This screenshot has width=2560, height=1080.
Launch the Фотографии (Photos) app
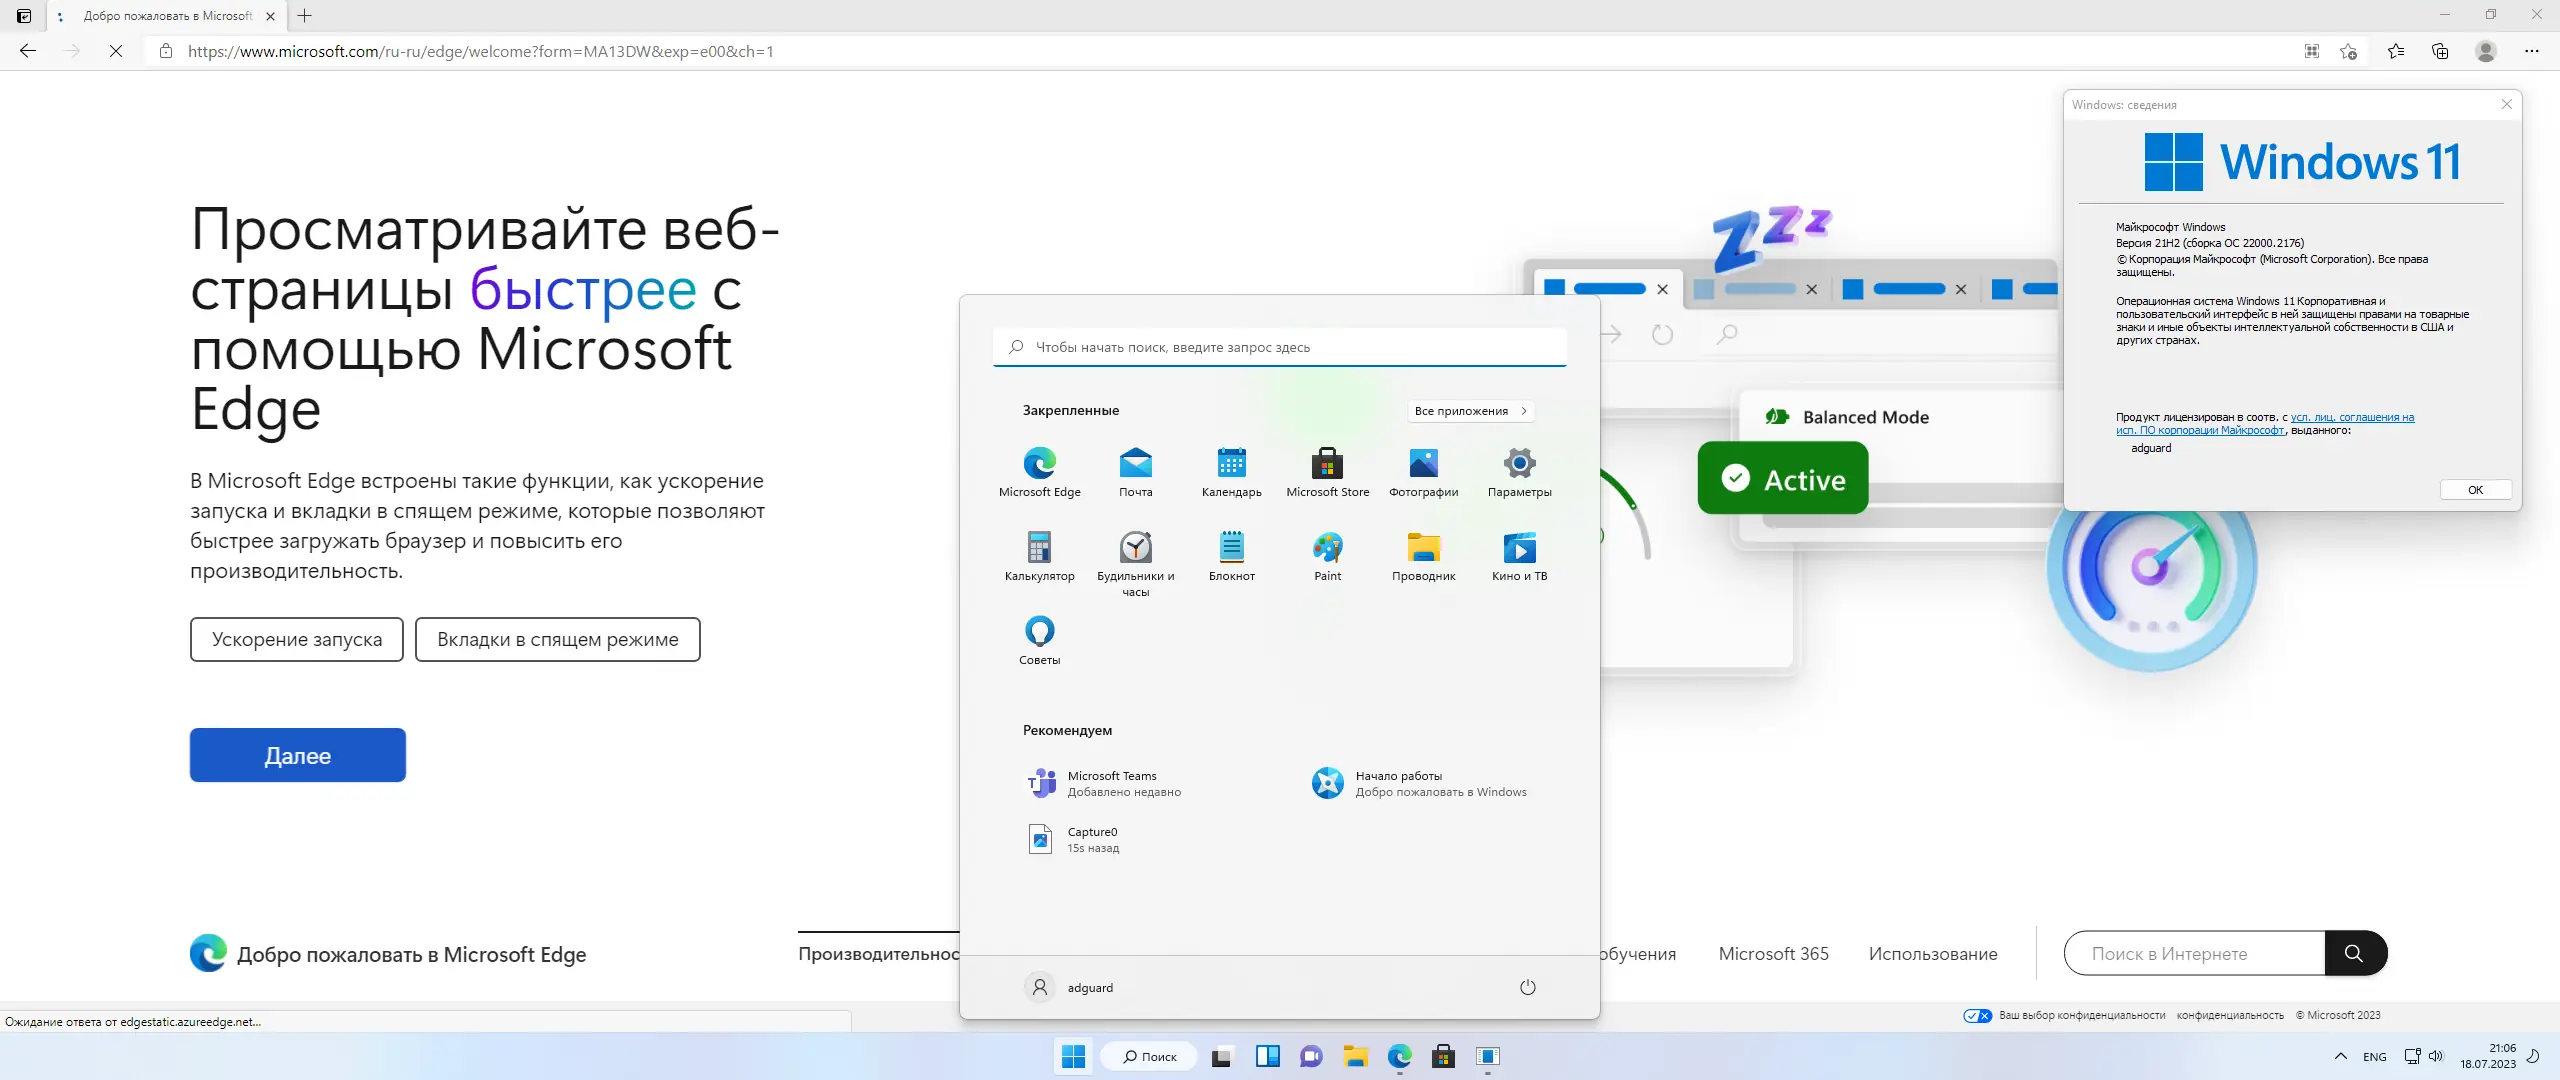(1423, 466)
